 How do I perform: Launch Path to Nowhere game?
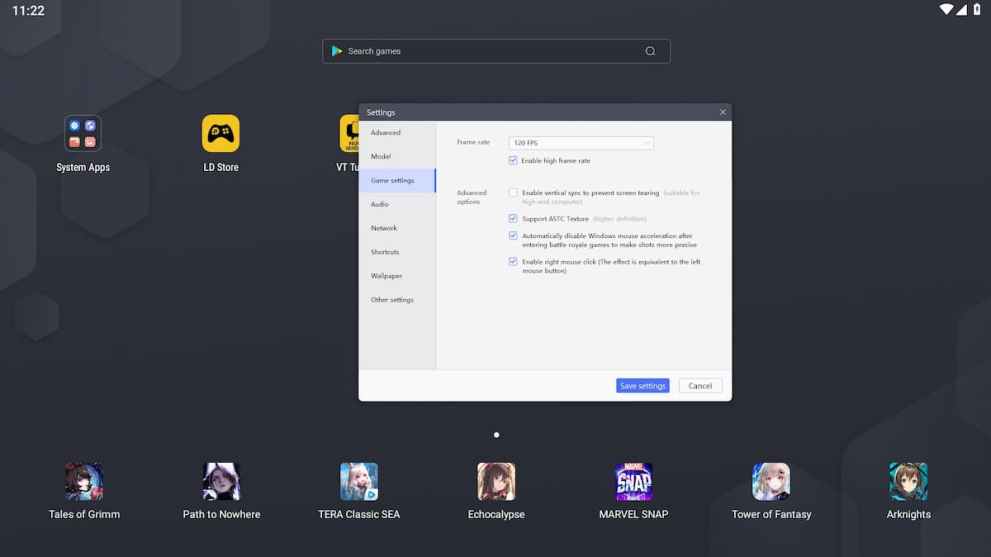[221, 482]
